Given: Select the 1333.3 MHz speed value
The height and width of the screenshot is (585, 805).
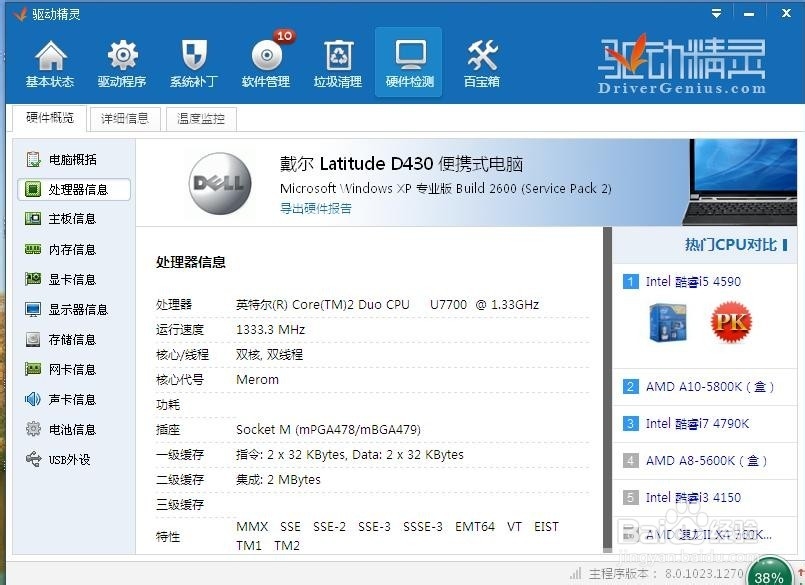Looking at the screenshot, I should click(x=271, y=330).
